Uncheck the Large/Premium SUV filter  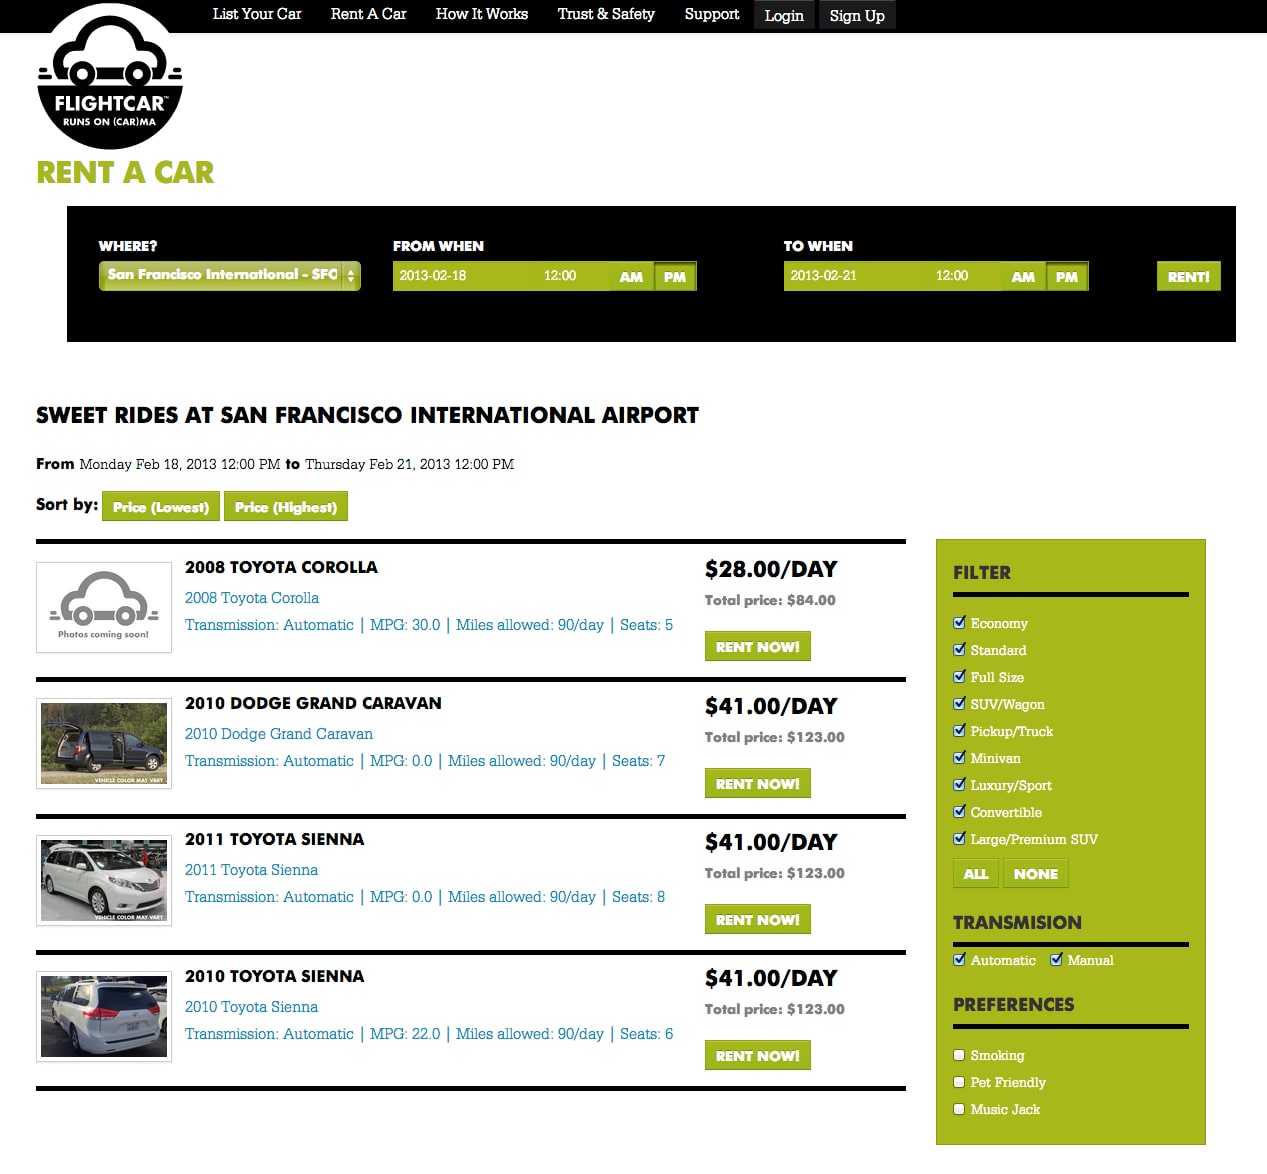coord(960,838)
